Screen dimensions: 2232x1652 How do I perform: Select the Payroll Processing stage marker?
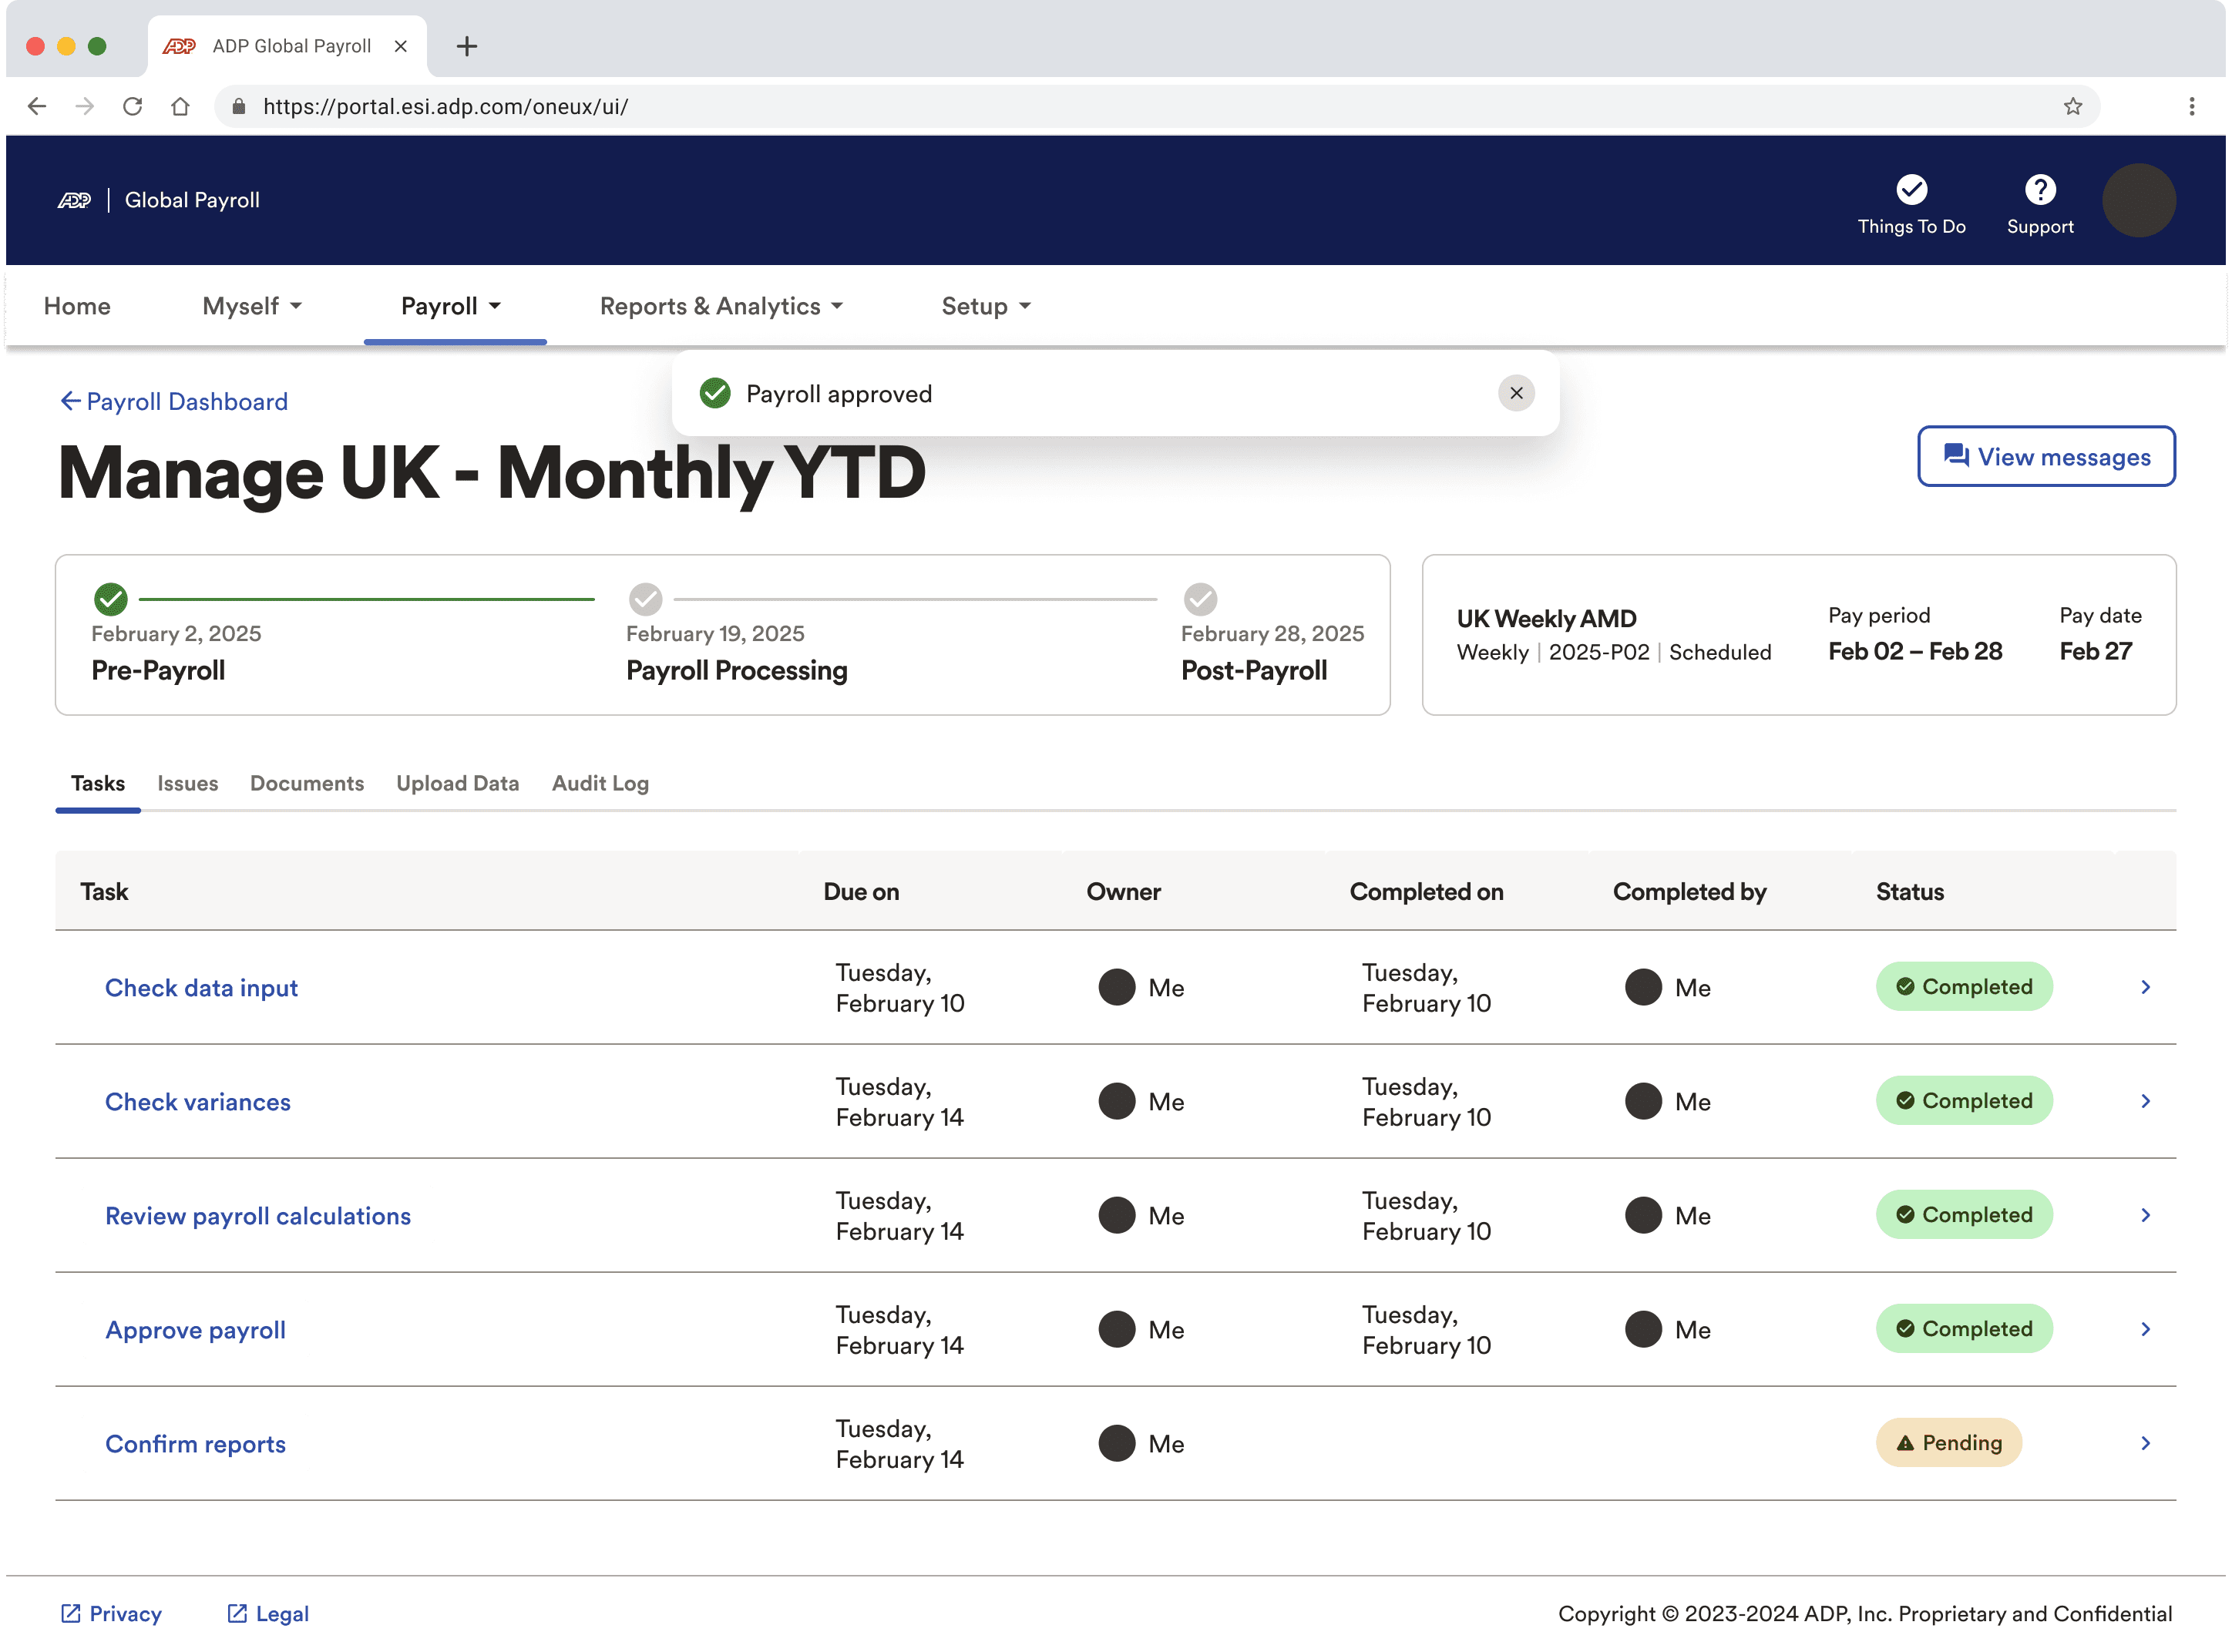645,599
